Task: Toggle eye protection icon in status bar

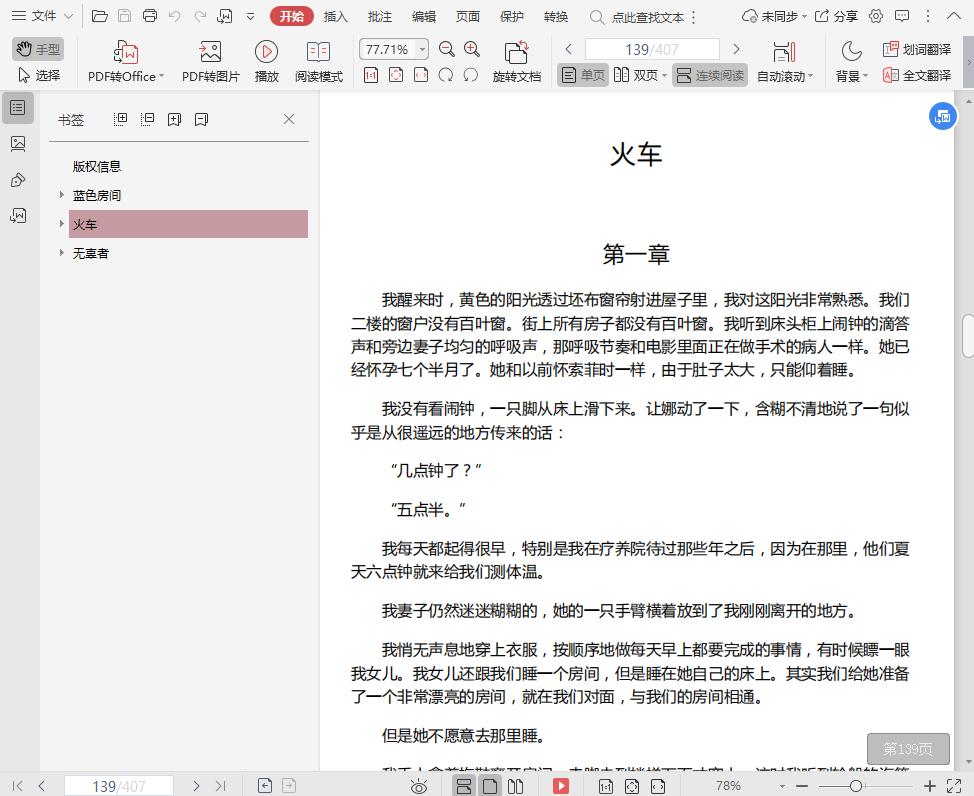Action: point(419,787)
